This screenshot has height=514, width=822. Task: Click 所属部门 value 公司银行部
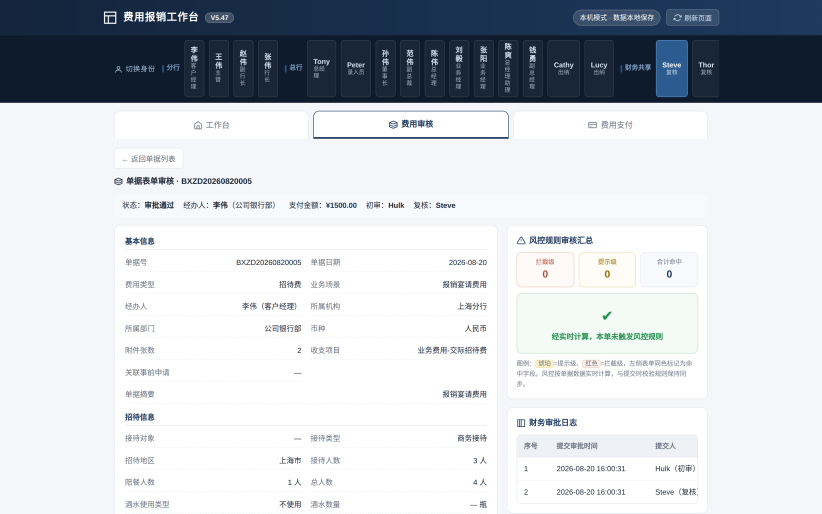tap(283, 328)
